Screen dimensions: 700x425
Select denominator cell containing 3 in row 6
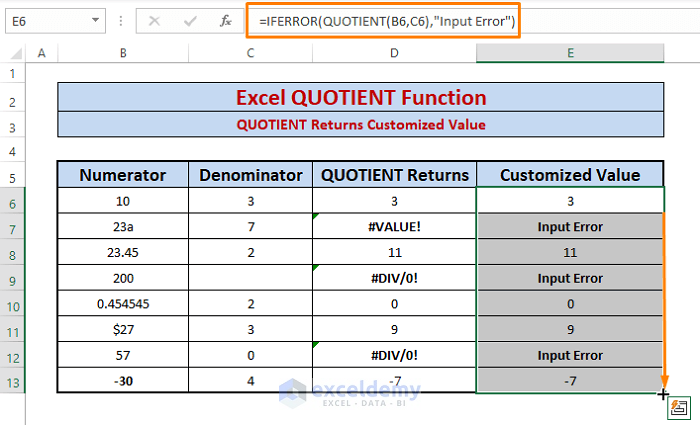click(x=250, y=201)
